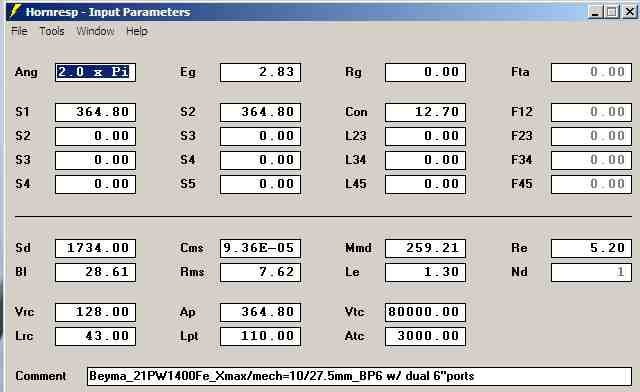Edit the Re value 5.20

tap(591, 248)
